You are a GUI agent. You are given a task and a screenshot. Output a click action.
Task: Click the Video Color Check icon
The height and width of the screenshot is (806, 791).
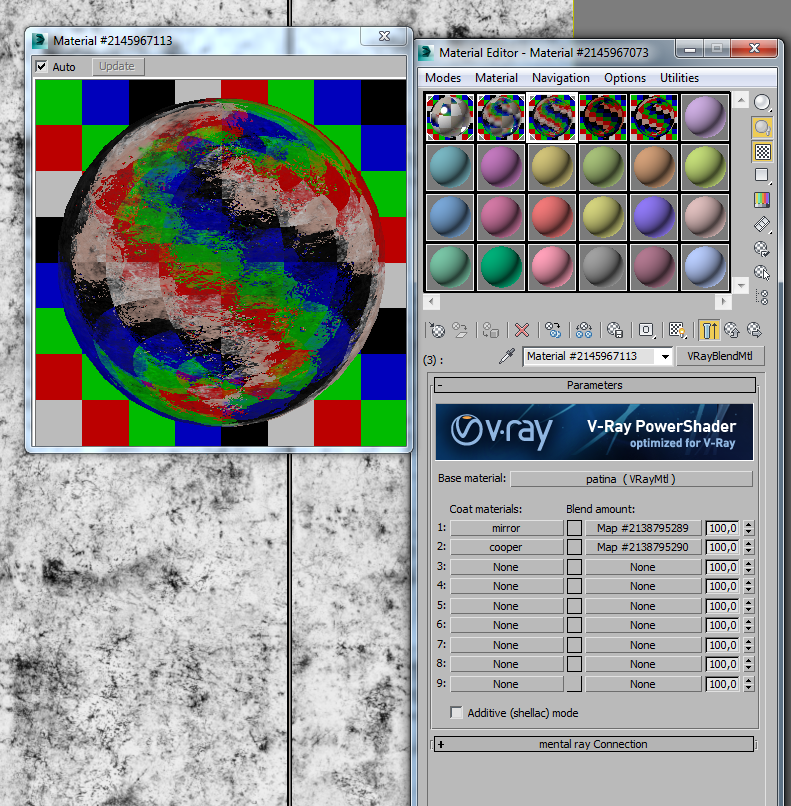(762, 200)
